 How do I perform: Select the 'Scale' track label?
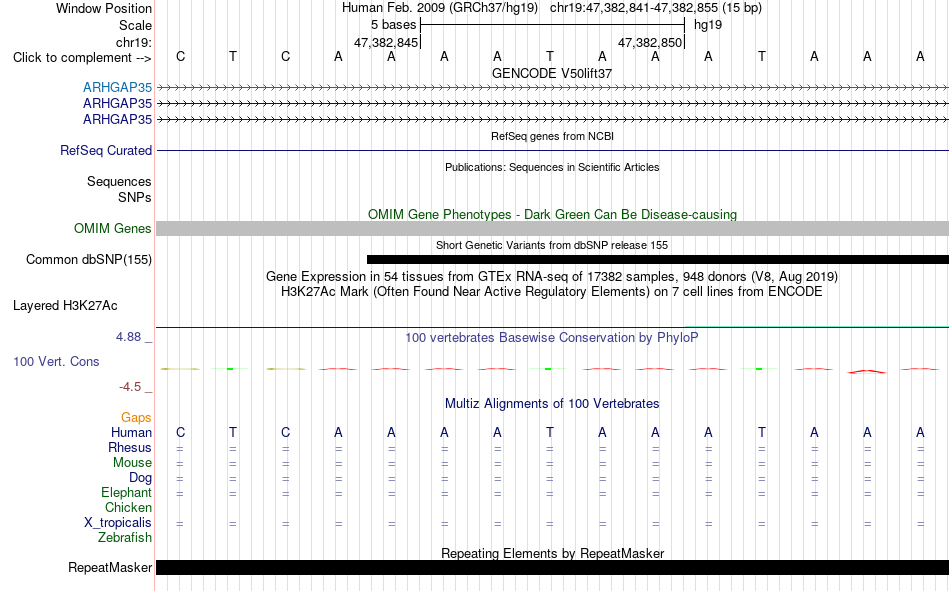coord(135,25)
